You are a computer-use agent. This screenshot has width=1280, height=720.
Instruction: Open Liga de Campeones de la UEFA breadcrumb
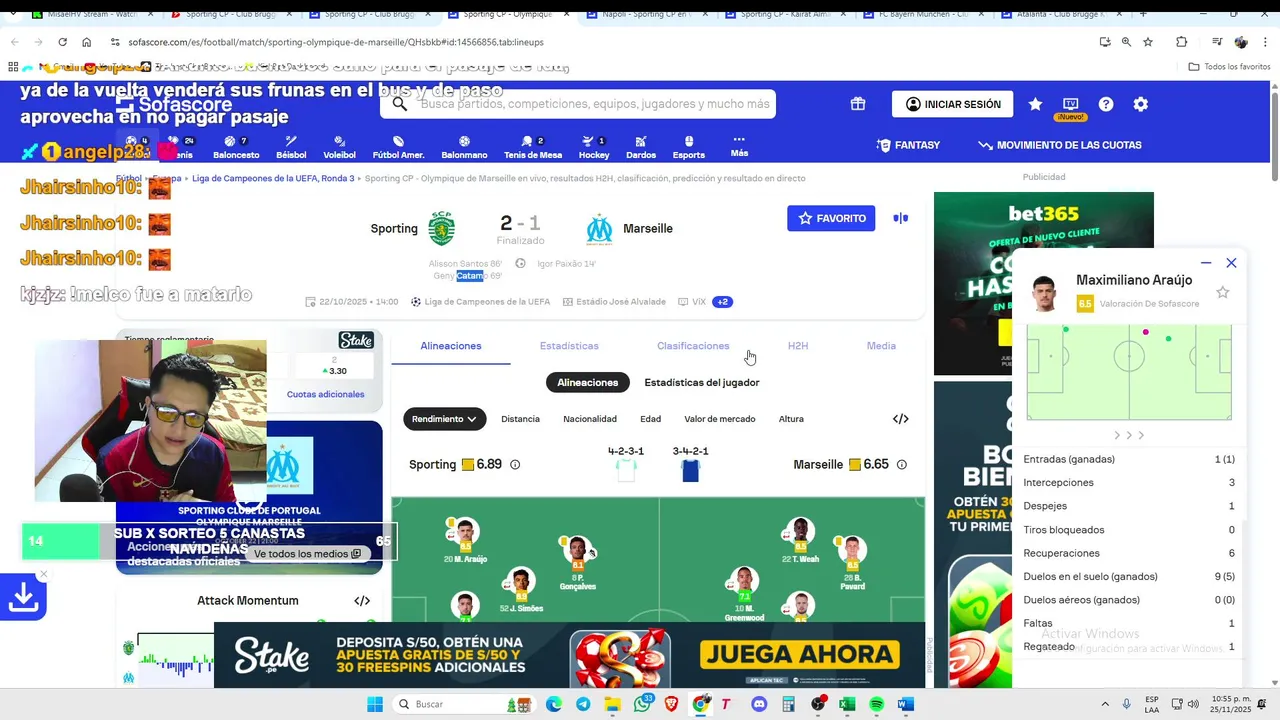click(273, 178)
